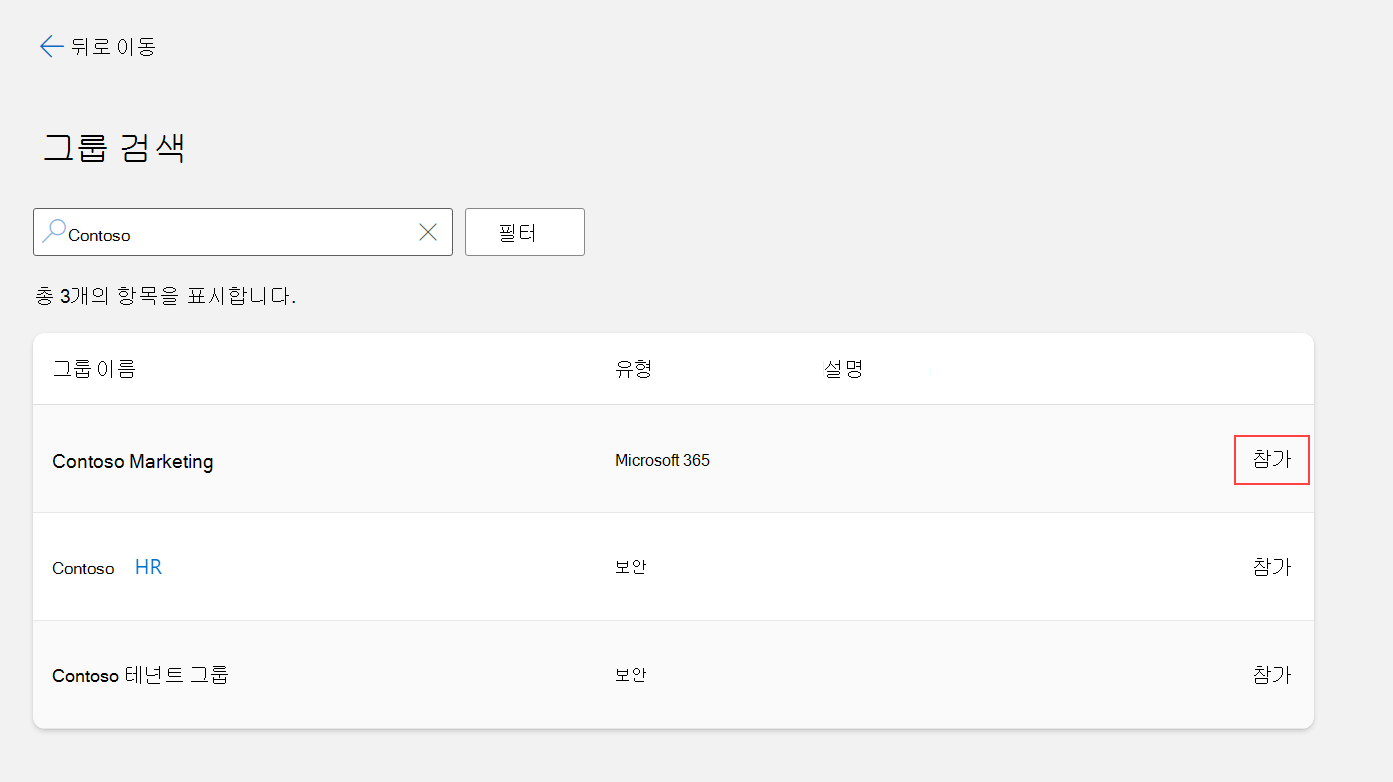Focus the Contoso search field
Image resolution: width=1393 pixels, height=782 pixels.
(243, 232)
